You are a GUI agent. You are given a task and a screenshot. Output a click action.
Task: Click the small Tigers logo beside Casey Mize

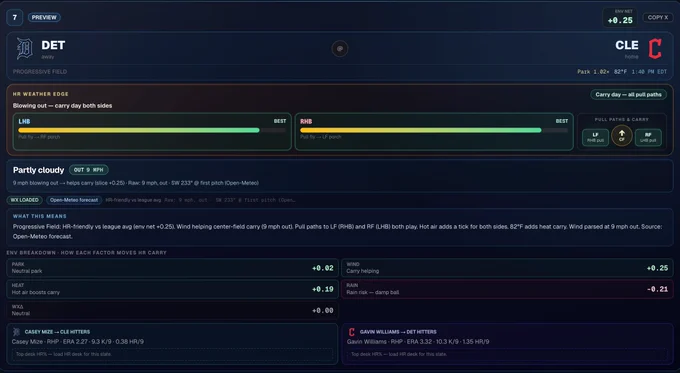click(x=16, y=332)
